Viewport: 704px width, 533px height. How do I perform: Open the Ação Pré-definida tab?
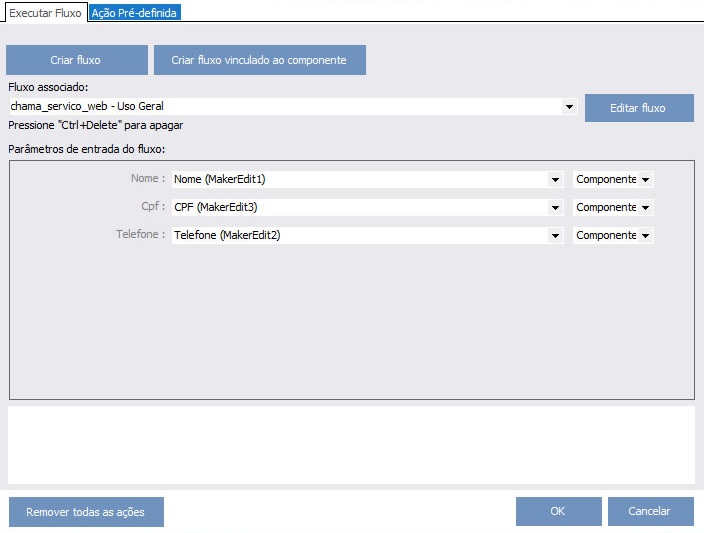[x=134, y=13]
